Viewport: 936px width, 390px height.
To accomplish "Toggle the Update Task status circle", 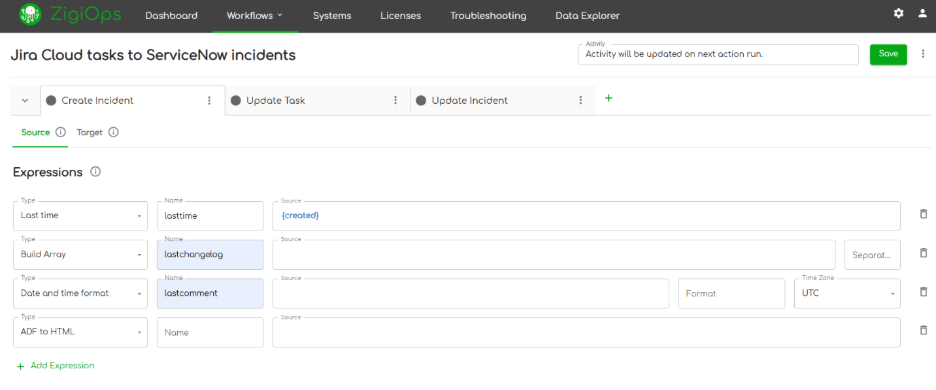I will pyautogui.click(x=236, y=100).
